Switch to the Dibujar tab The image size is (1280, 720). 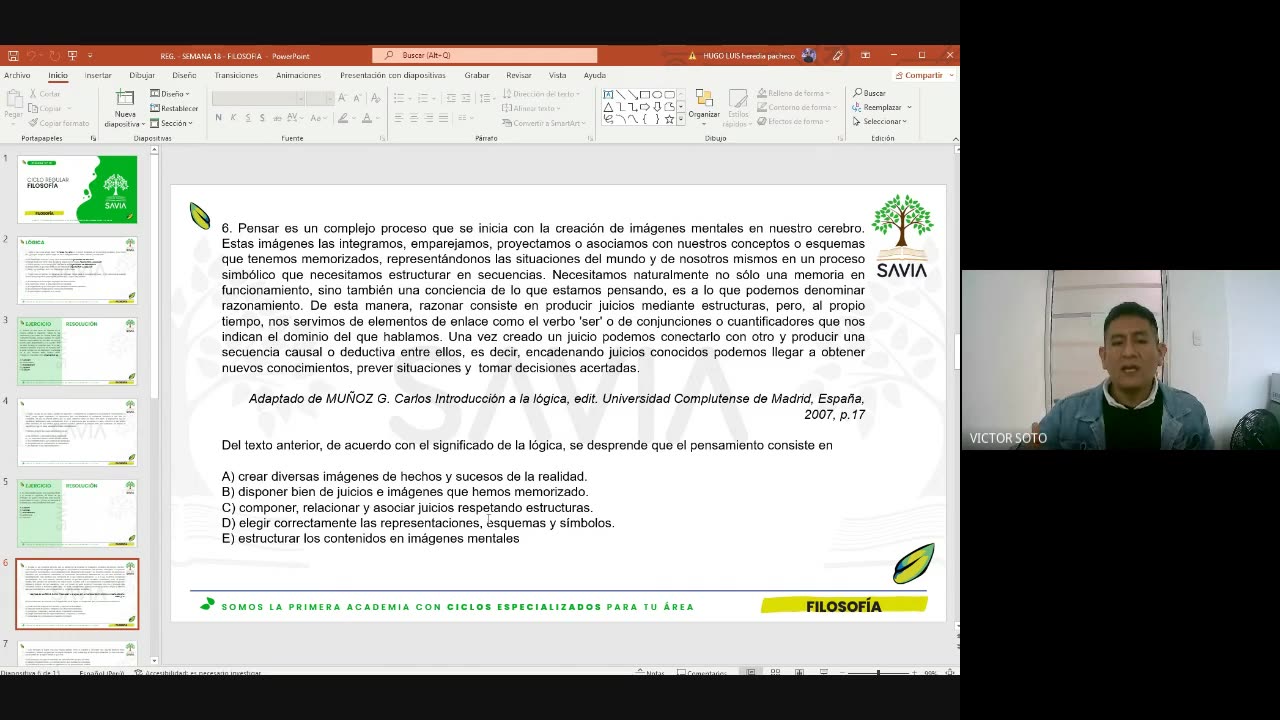pos(142,75)
